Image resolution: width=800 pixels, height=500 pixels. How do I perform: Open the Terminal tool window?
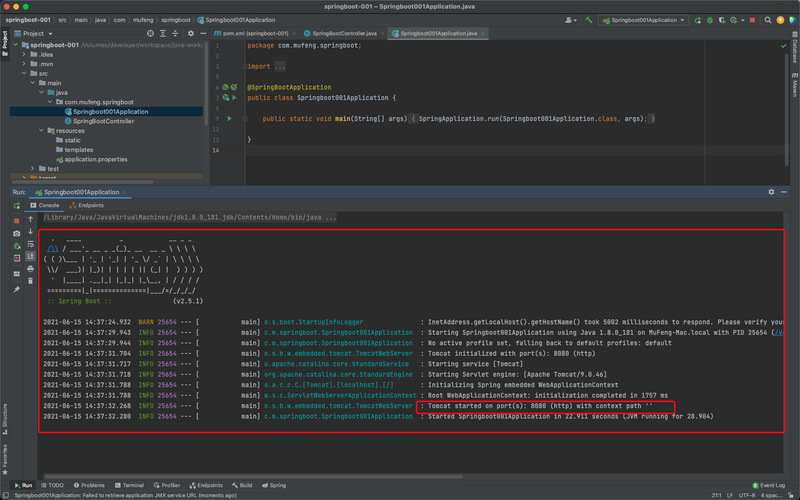129,485
